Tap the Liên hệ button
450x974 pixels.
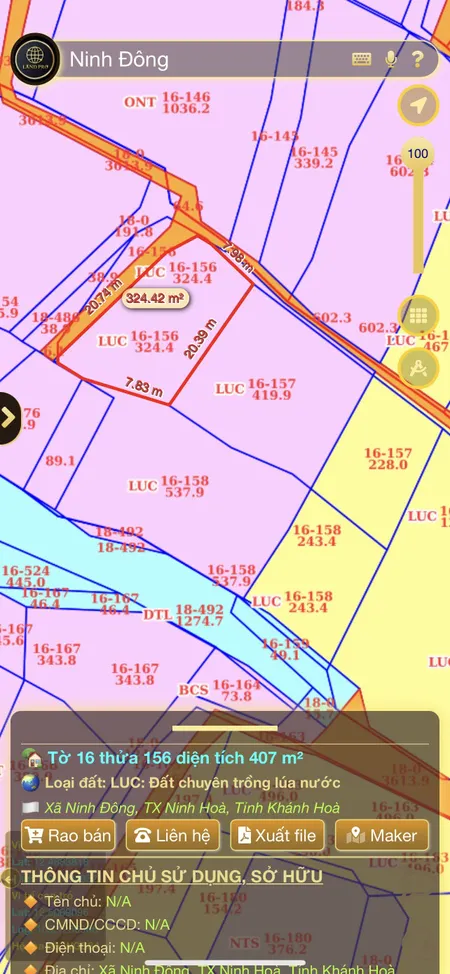[x=173, y=835]
